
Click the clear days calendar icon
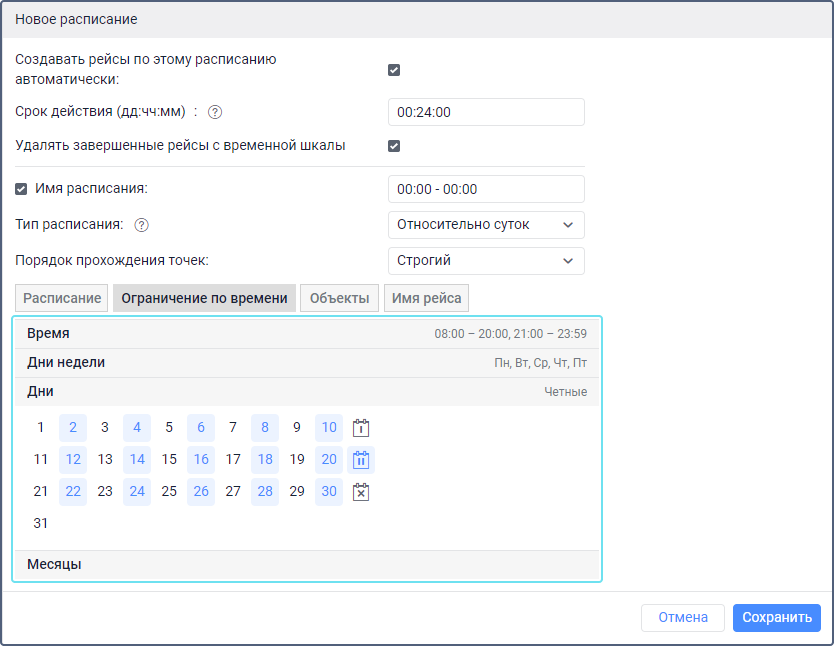[x=361, y=492]
